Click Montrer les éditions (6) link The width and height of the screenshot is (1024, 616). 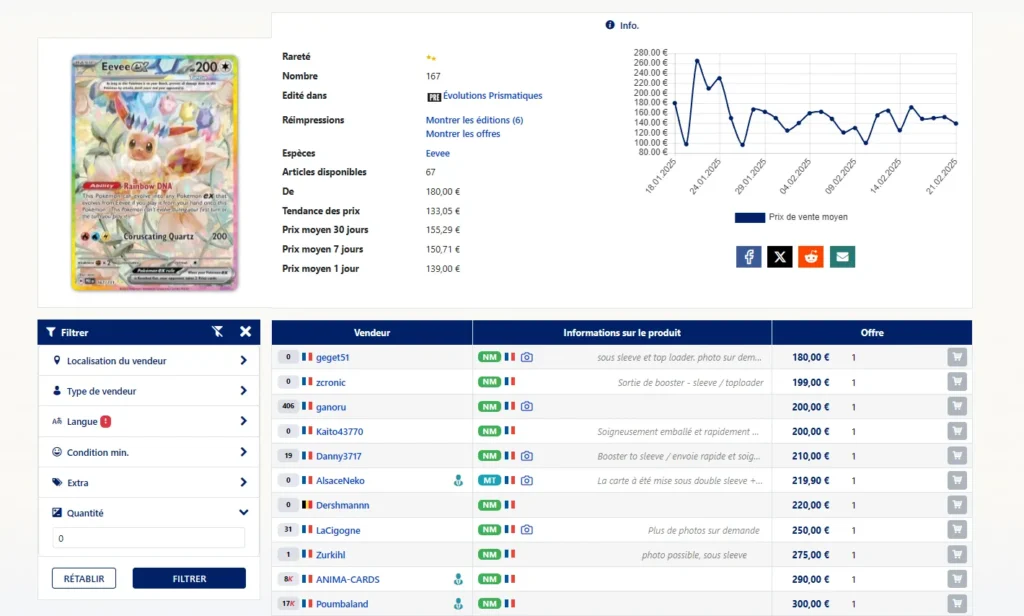point(474,120)
